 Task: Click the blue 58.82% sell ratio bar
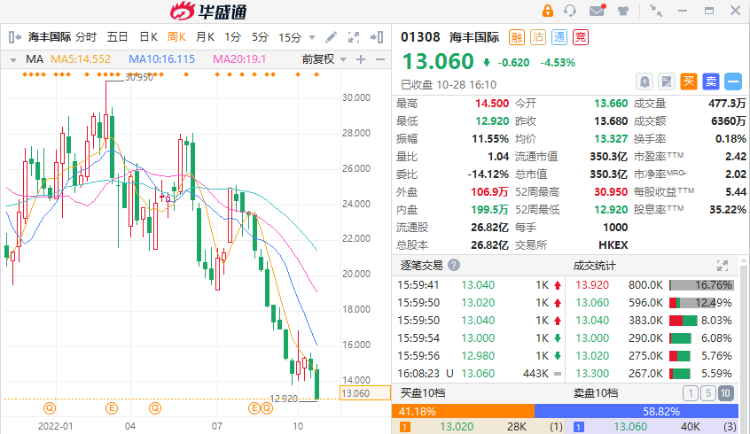point(636,411)
